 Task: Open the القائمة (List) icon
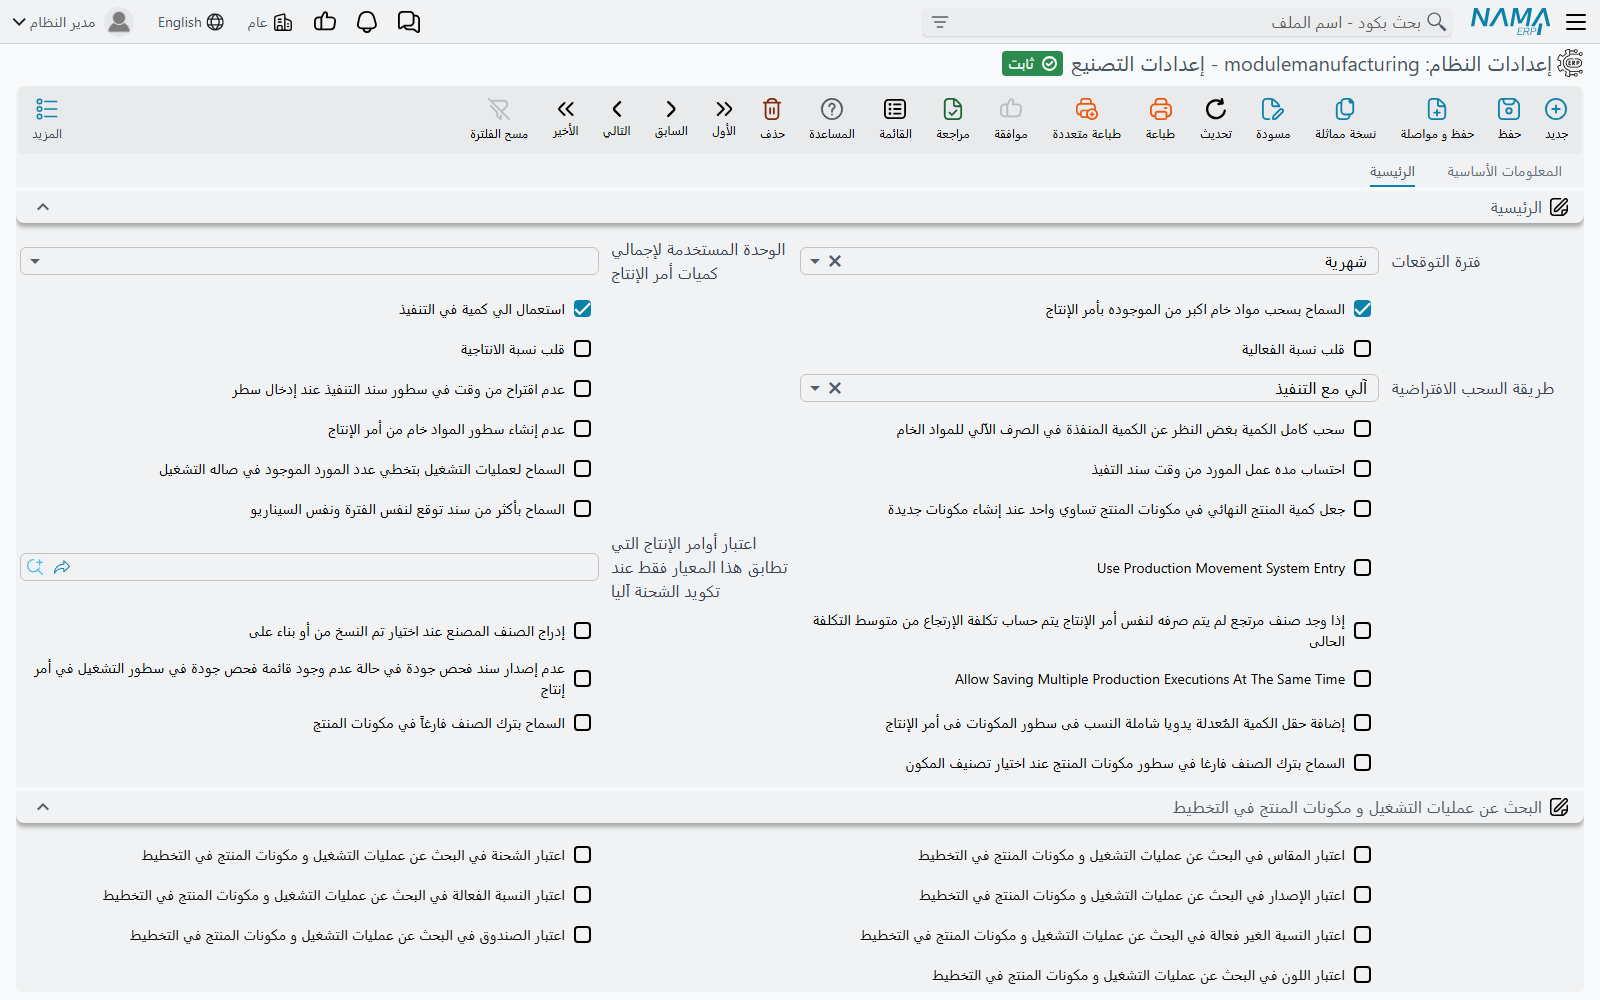click(x=895, y=109)
